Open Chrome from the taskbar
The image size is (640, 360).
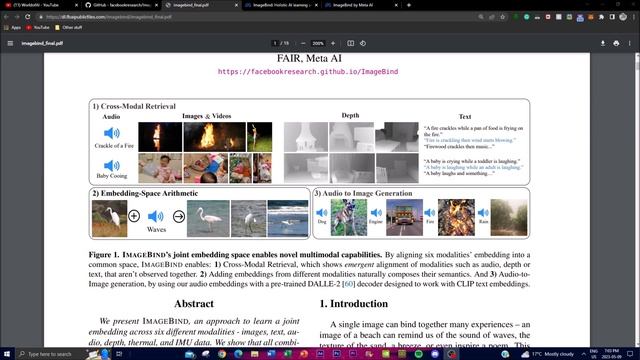[222, 354]
